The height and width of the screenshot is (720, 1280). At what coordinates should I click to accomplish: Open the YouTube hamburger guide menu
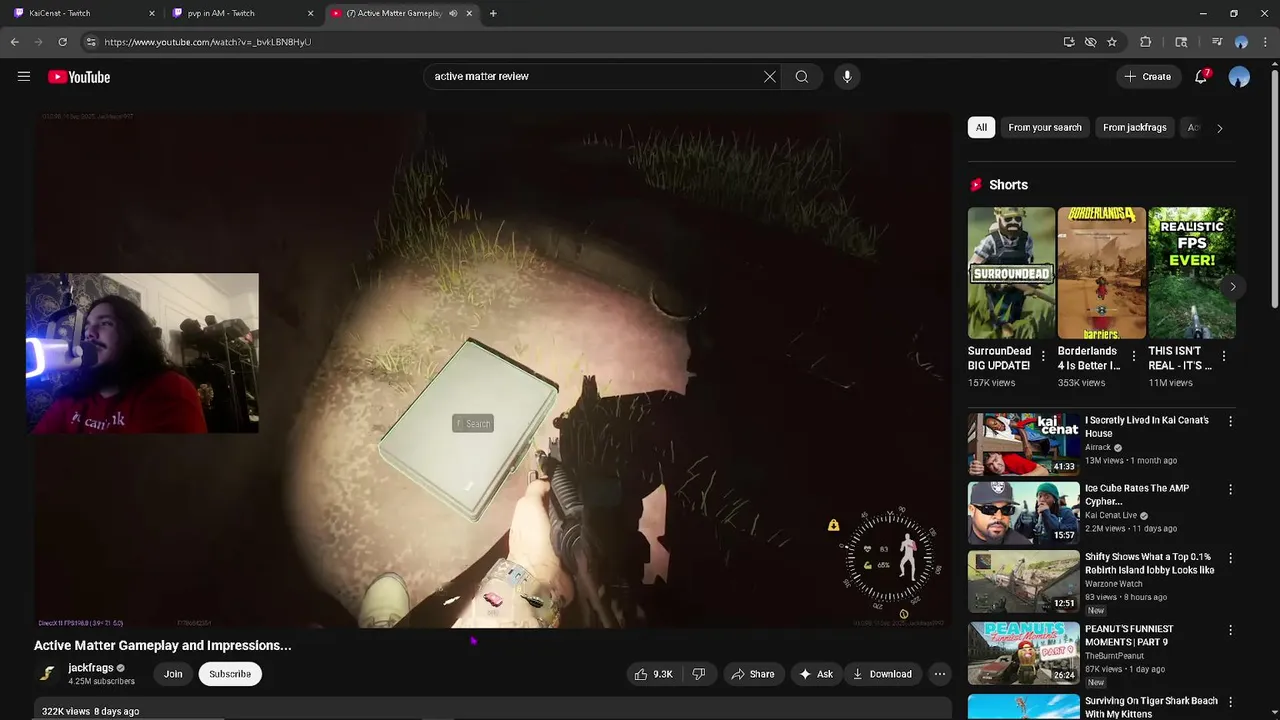point(24,76)
